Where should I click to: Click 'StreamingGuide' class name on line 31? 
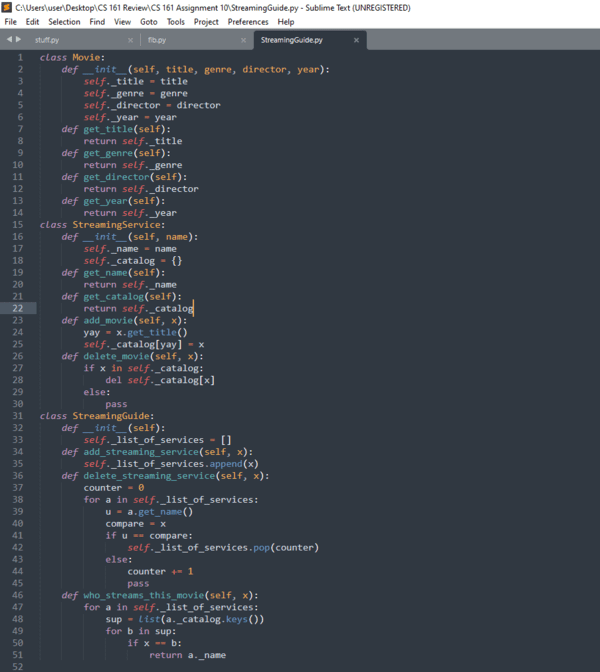point(111,416)
